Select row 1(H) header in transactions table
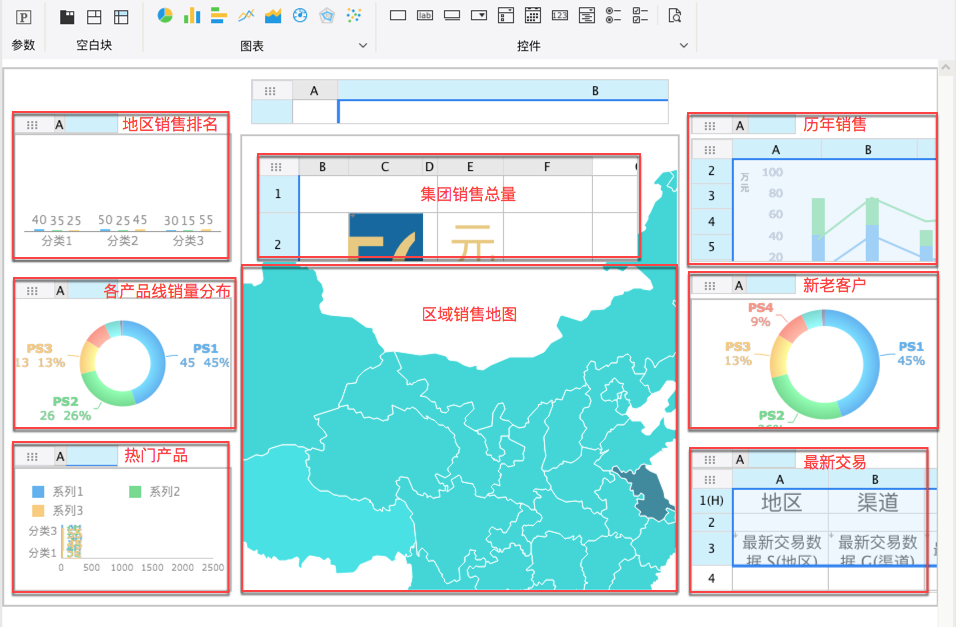The width and height of the screenshot is (956, 627). coord(712,501)
